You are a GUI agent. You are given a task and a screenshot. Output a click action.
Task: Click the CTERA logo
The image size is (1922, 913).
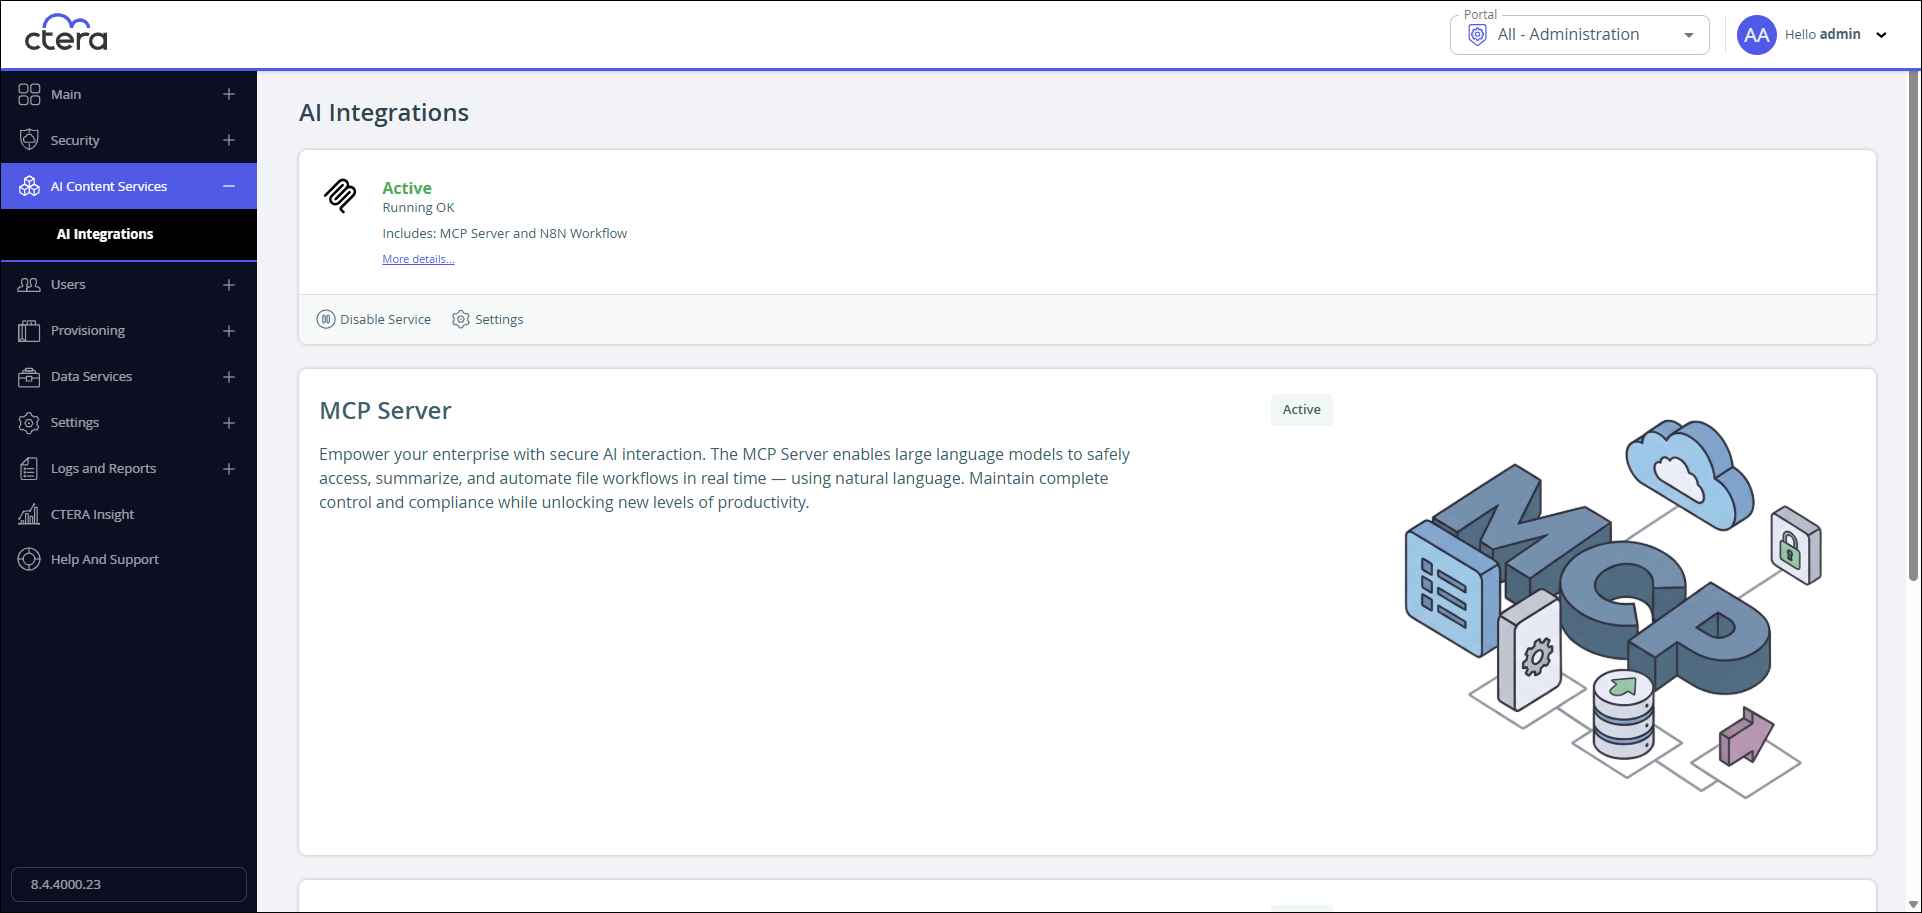point(66,33)
